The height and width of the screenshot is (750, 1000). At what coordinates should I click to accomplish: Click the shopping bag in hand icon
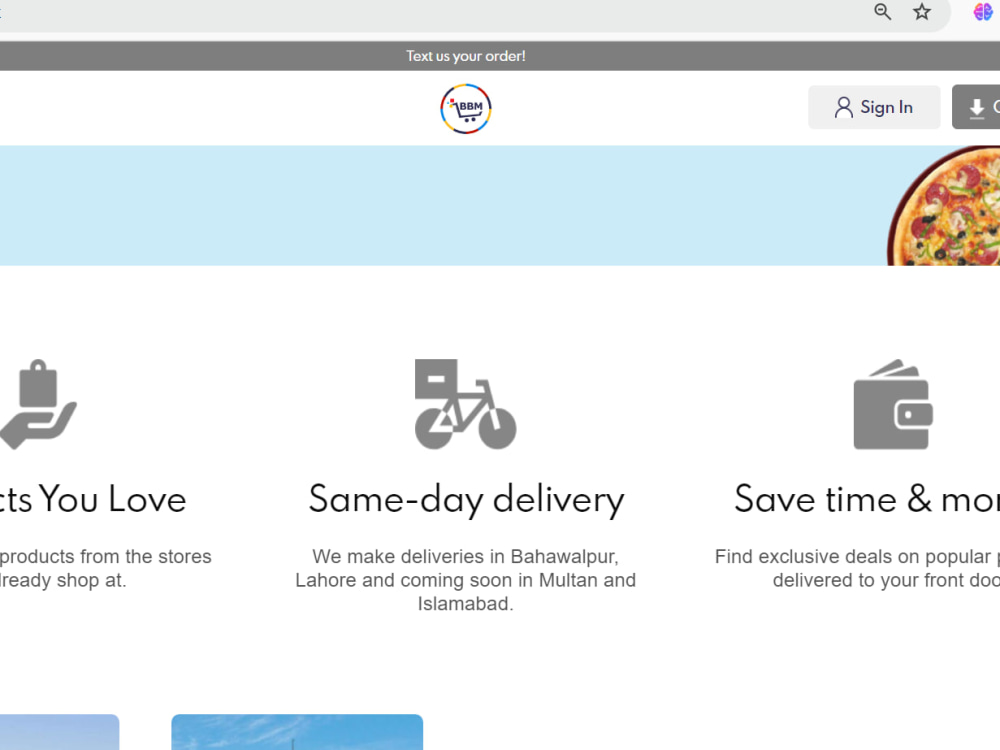click(x=38, y=404)
